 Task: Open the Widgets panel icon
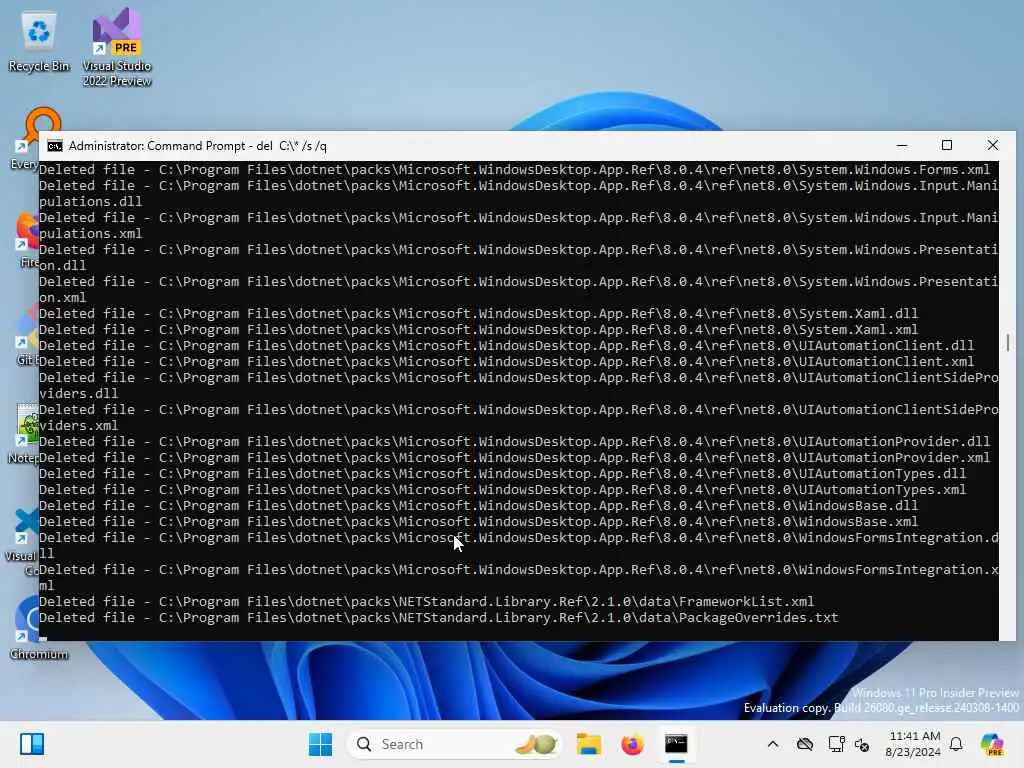click(x=31, y=744)
